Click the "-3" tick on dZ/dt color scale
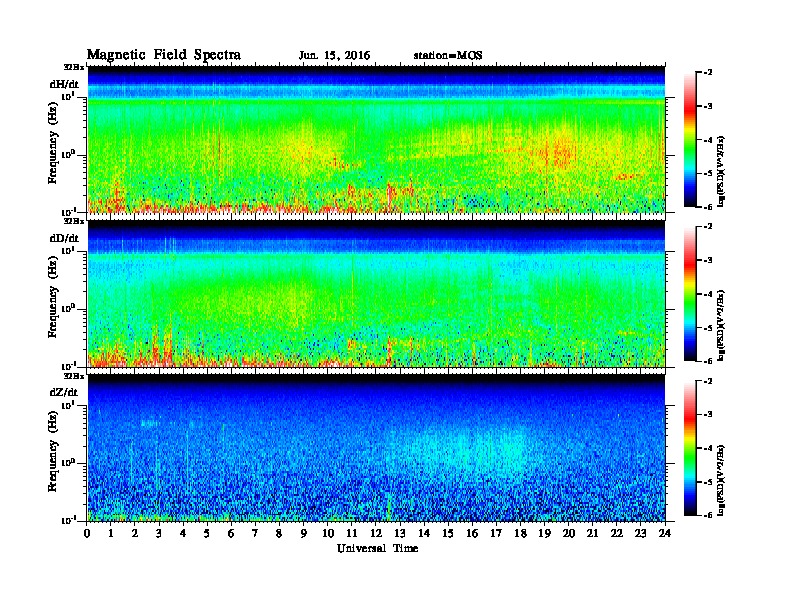 pyautogui.click(x=708, y=415)
